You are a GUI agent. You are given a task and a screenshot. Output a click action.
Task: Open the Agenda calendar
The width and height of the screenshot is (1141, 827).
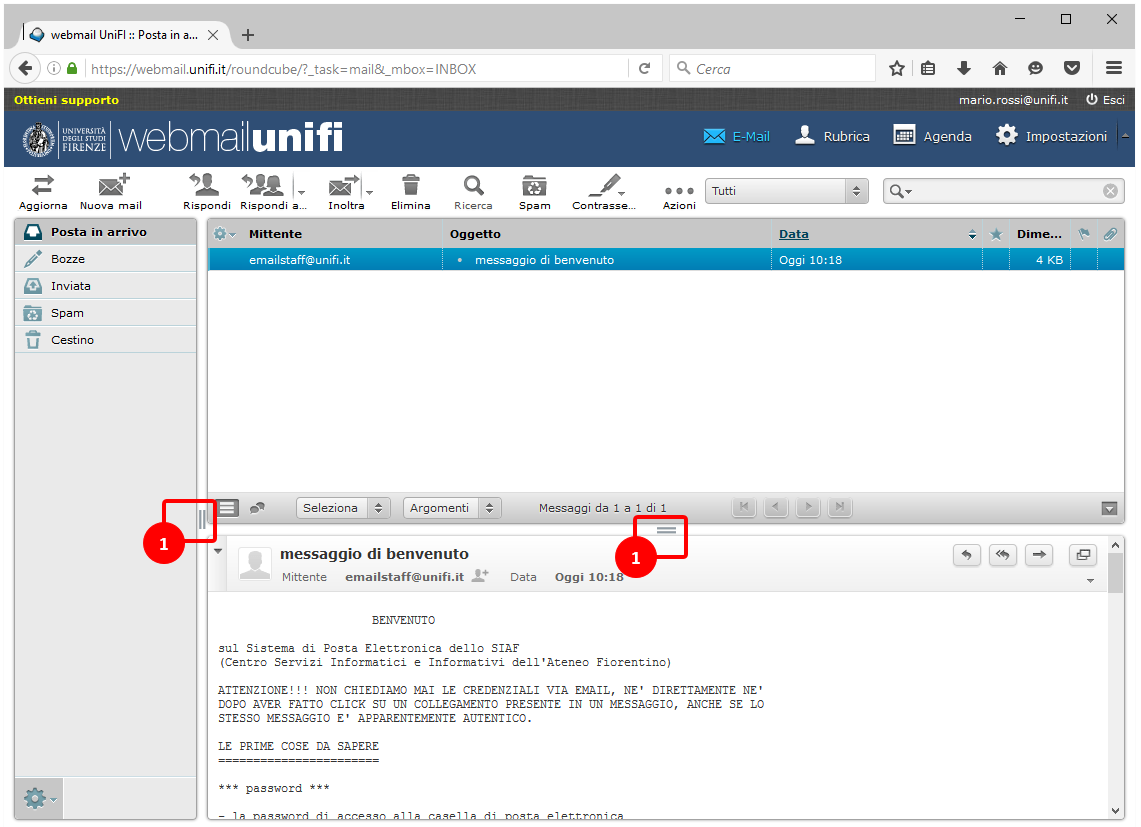coord(932,135)
